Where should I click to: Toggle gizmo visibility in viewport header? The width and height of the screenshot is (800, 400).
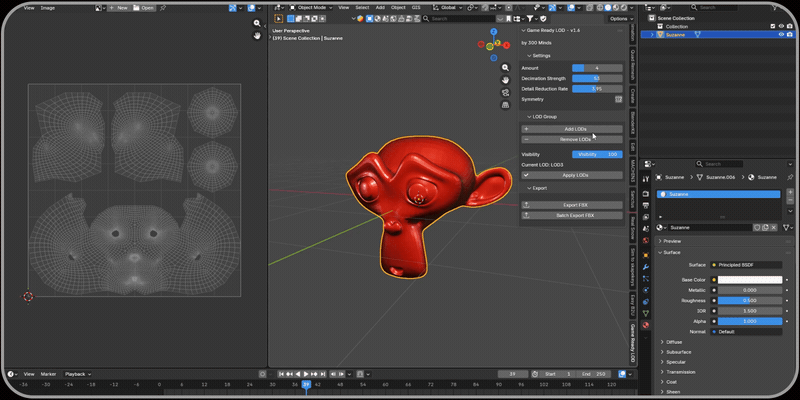(553, 8)
